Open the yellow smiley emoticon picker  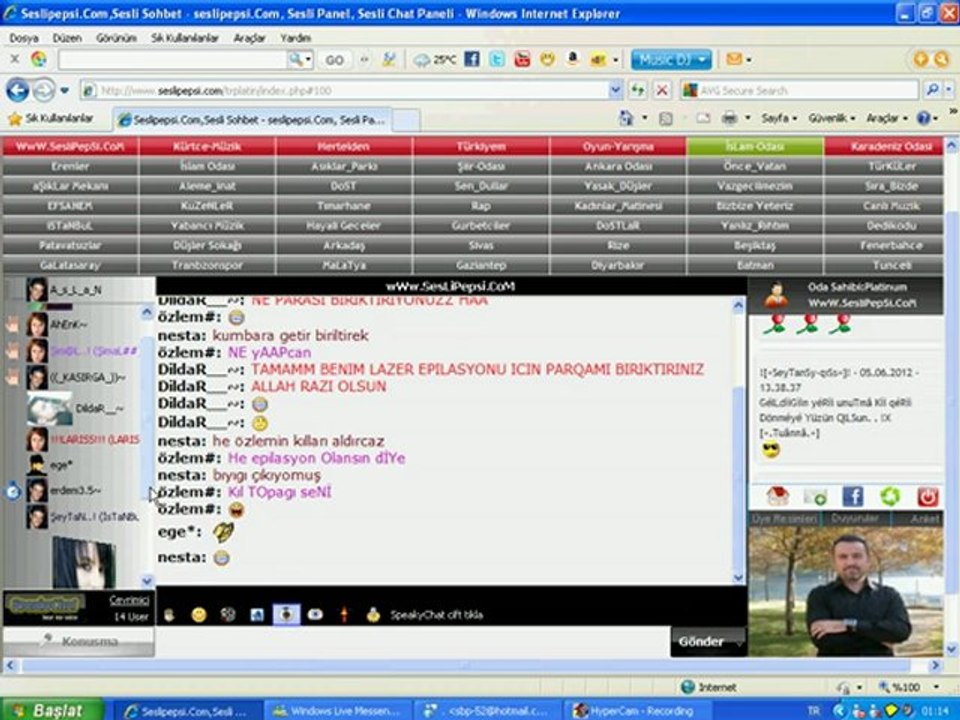coord(198,615)
